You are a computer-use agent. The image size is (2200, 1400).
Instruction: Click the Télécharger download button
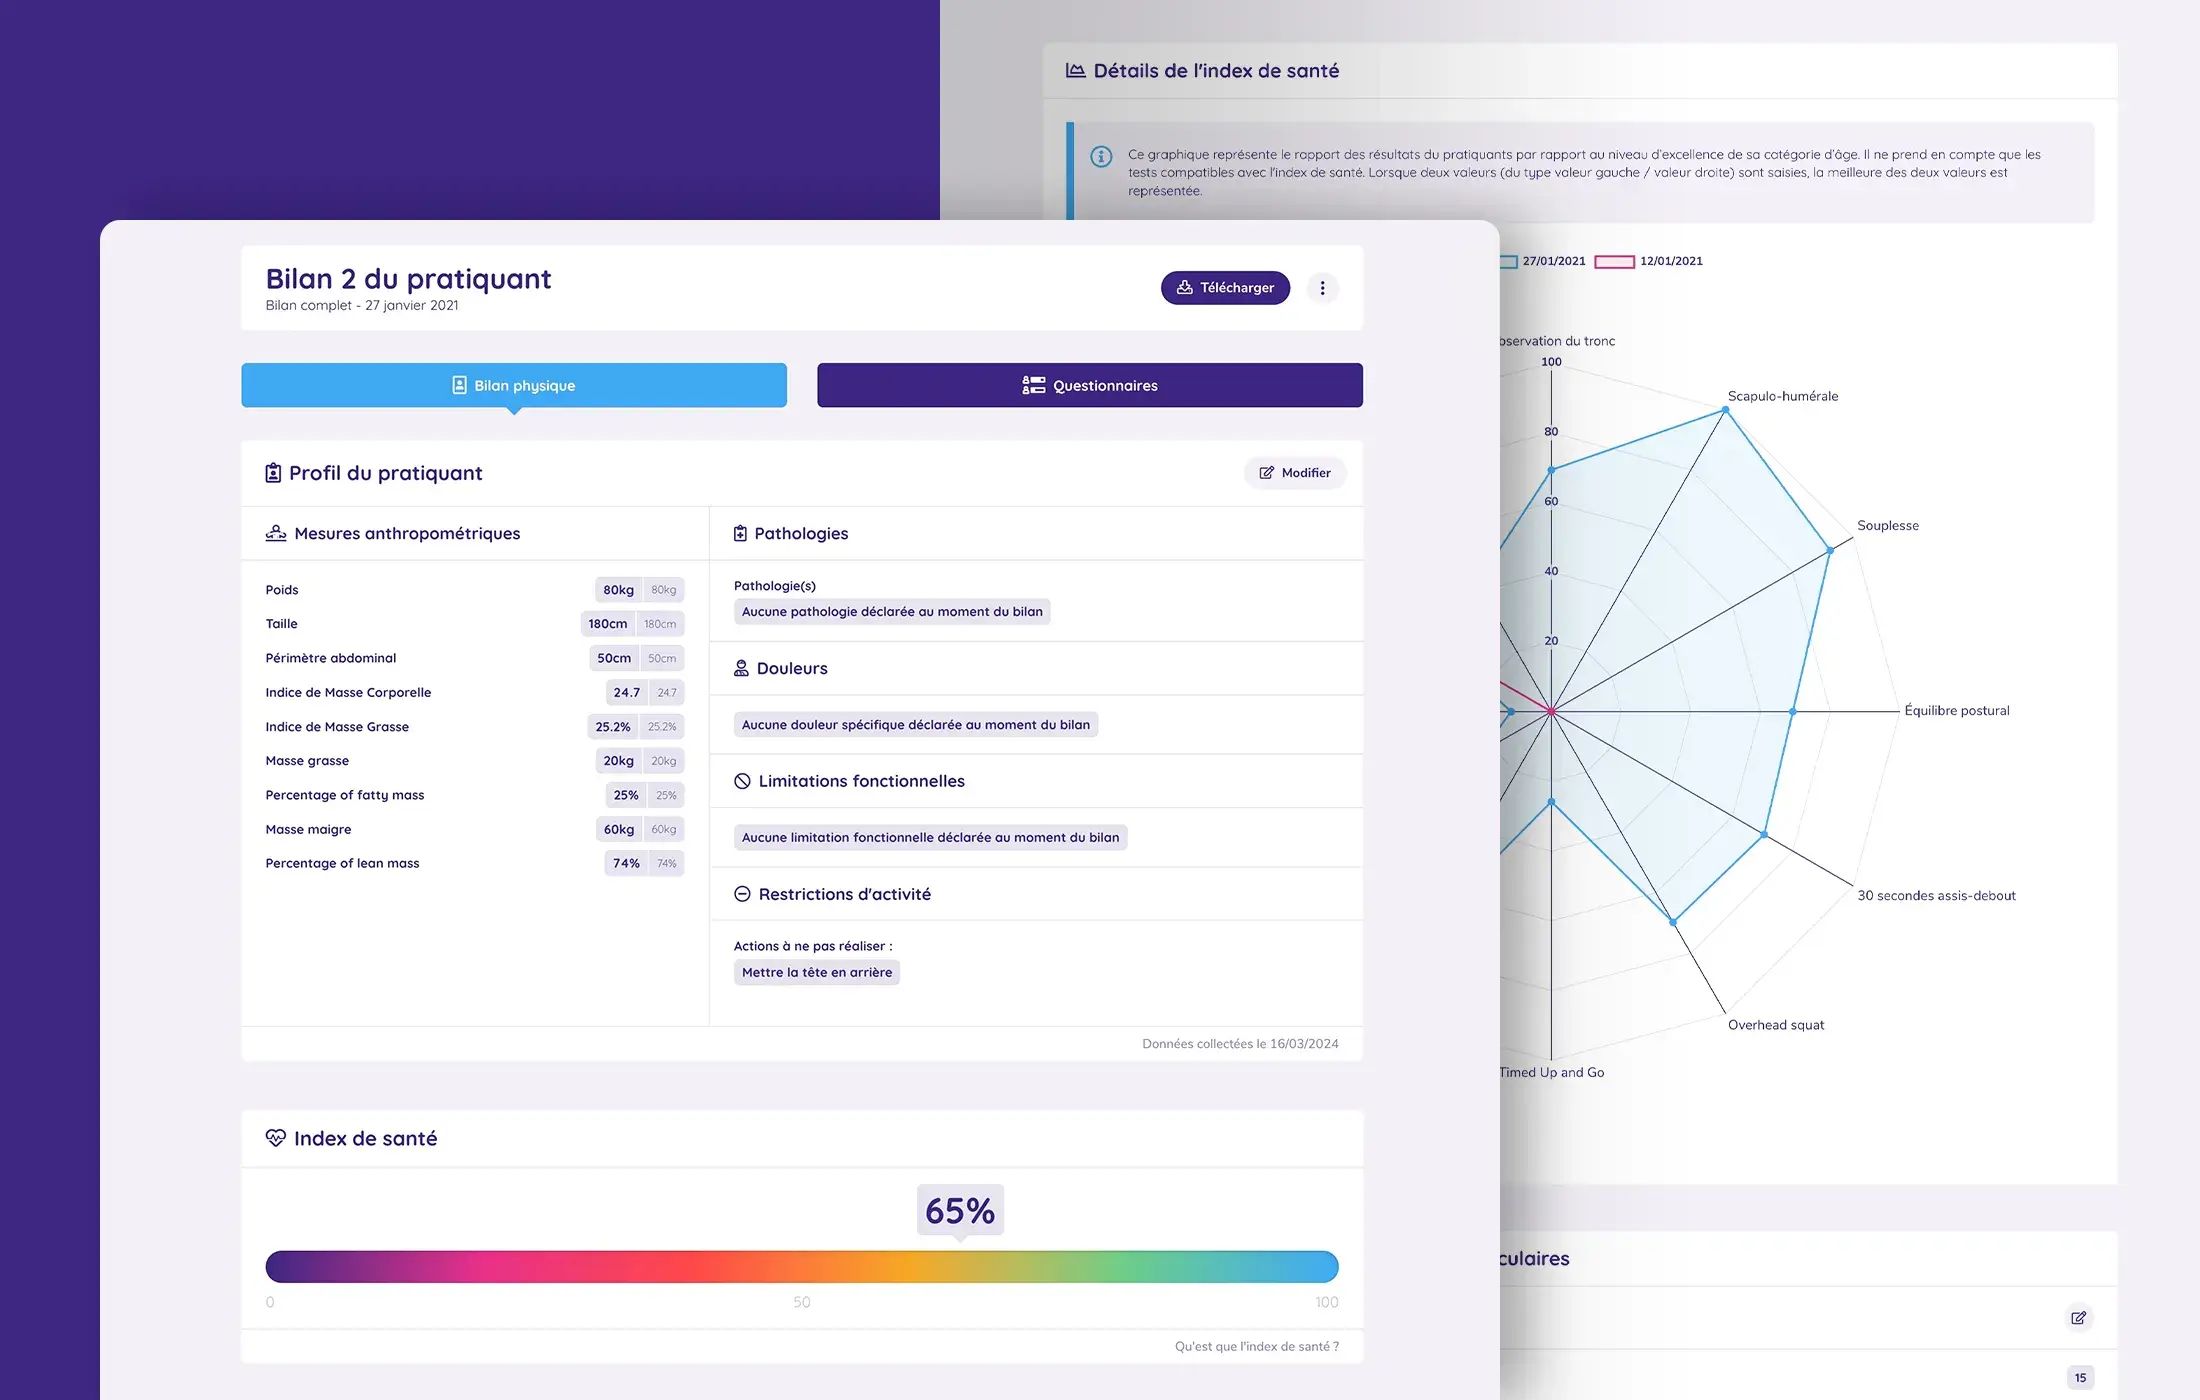1225,288
